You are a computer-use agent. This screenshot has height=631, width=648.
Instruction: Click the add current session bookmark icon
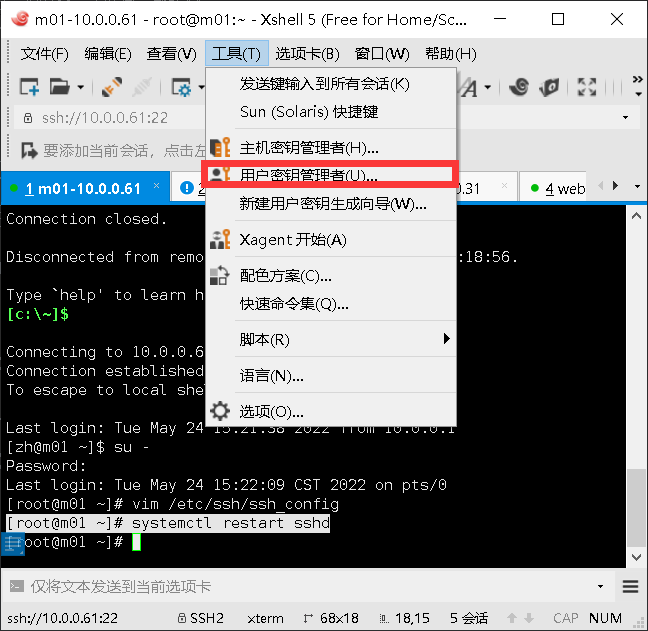point(29,150)
